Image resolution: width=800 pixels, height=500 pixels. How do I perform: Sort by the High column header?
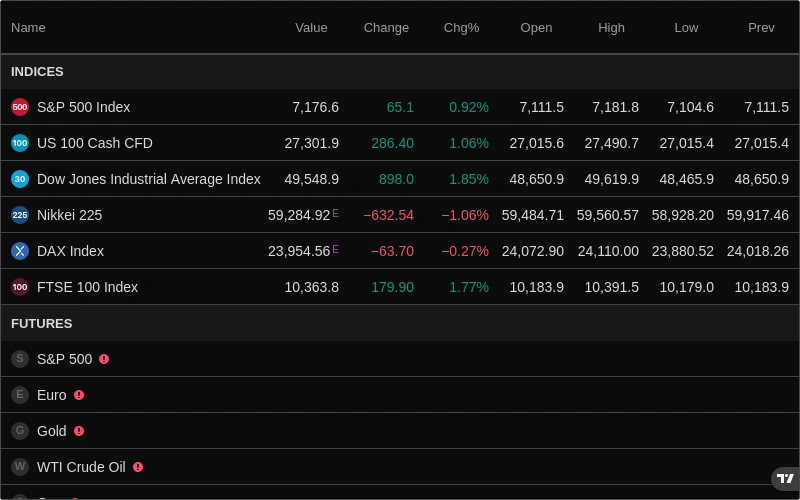coord(611,28)
